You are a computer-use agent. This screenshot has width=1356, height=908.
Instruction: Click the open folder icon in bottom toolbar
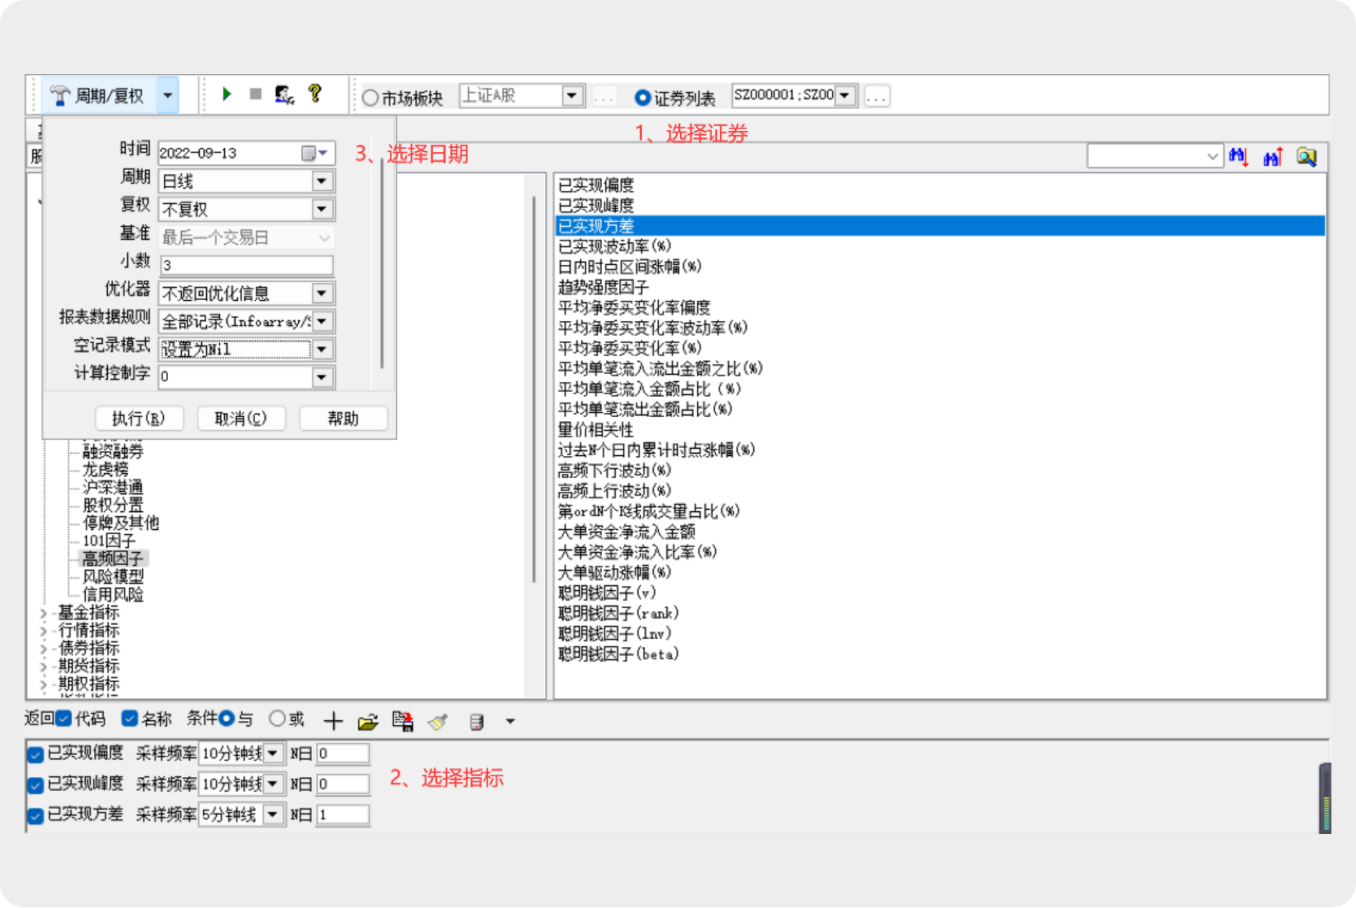pyautogui.click(x=368, y=721)
